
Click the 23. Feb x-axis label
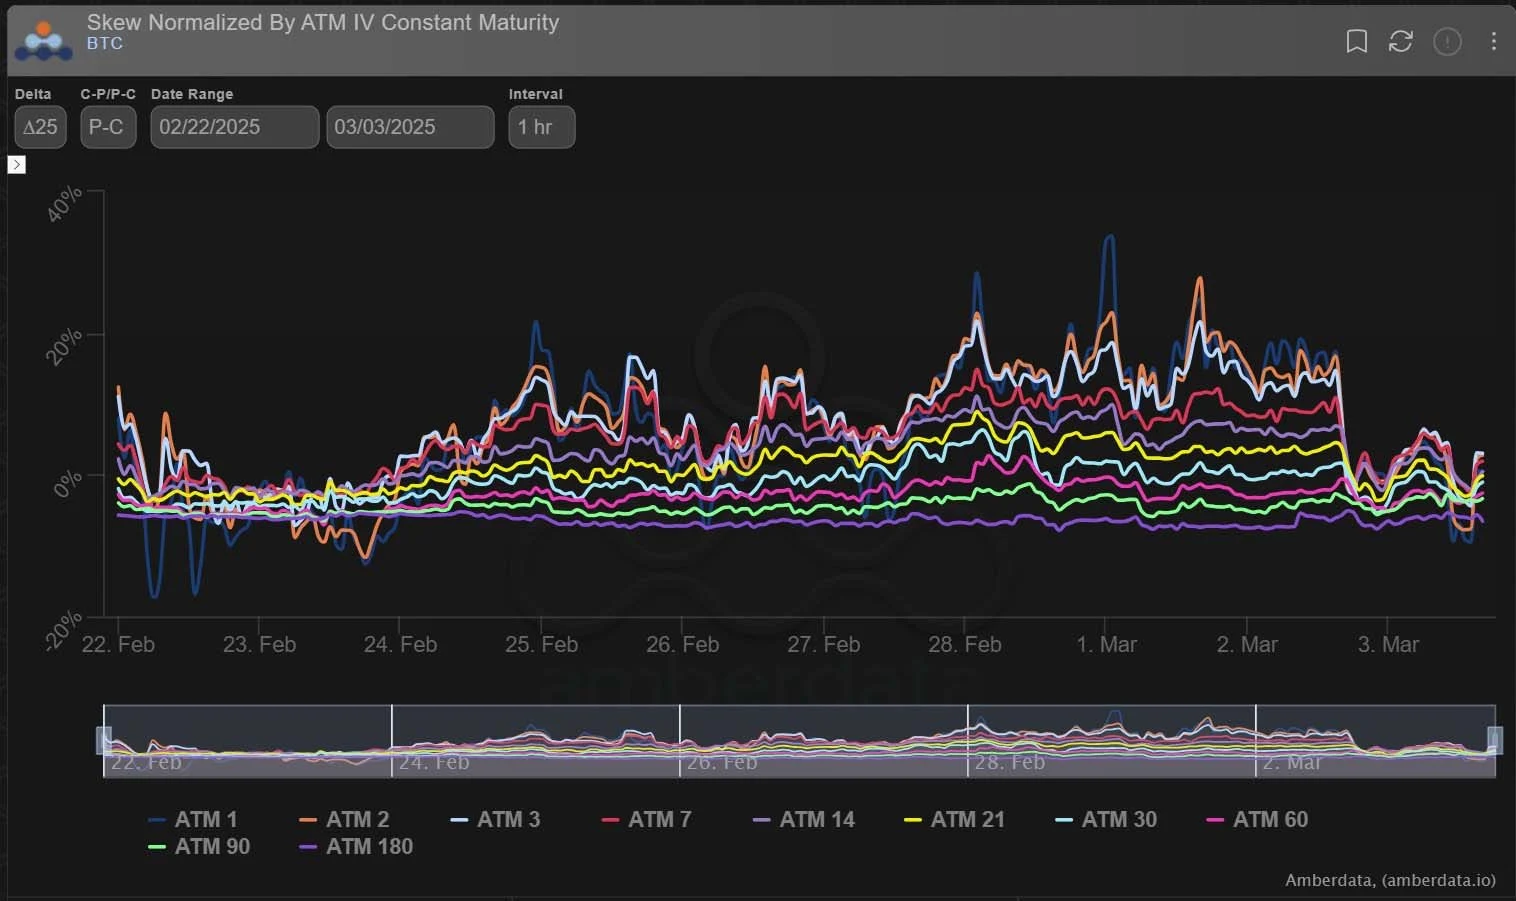(259, 644)
